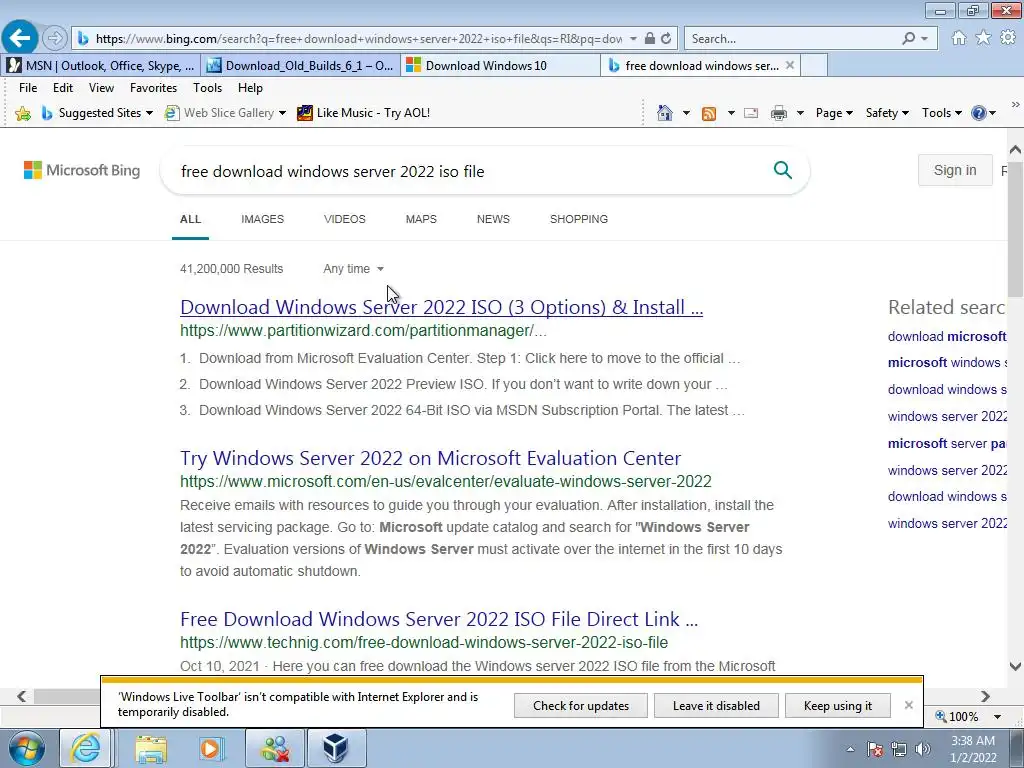Click Check for updates button
The width and height of the screenshot is (1024, 768).
click(x=581, y=705)
